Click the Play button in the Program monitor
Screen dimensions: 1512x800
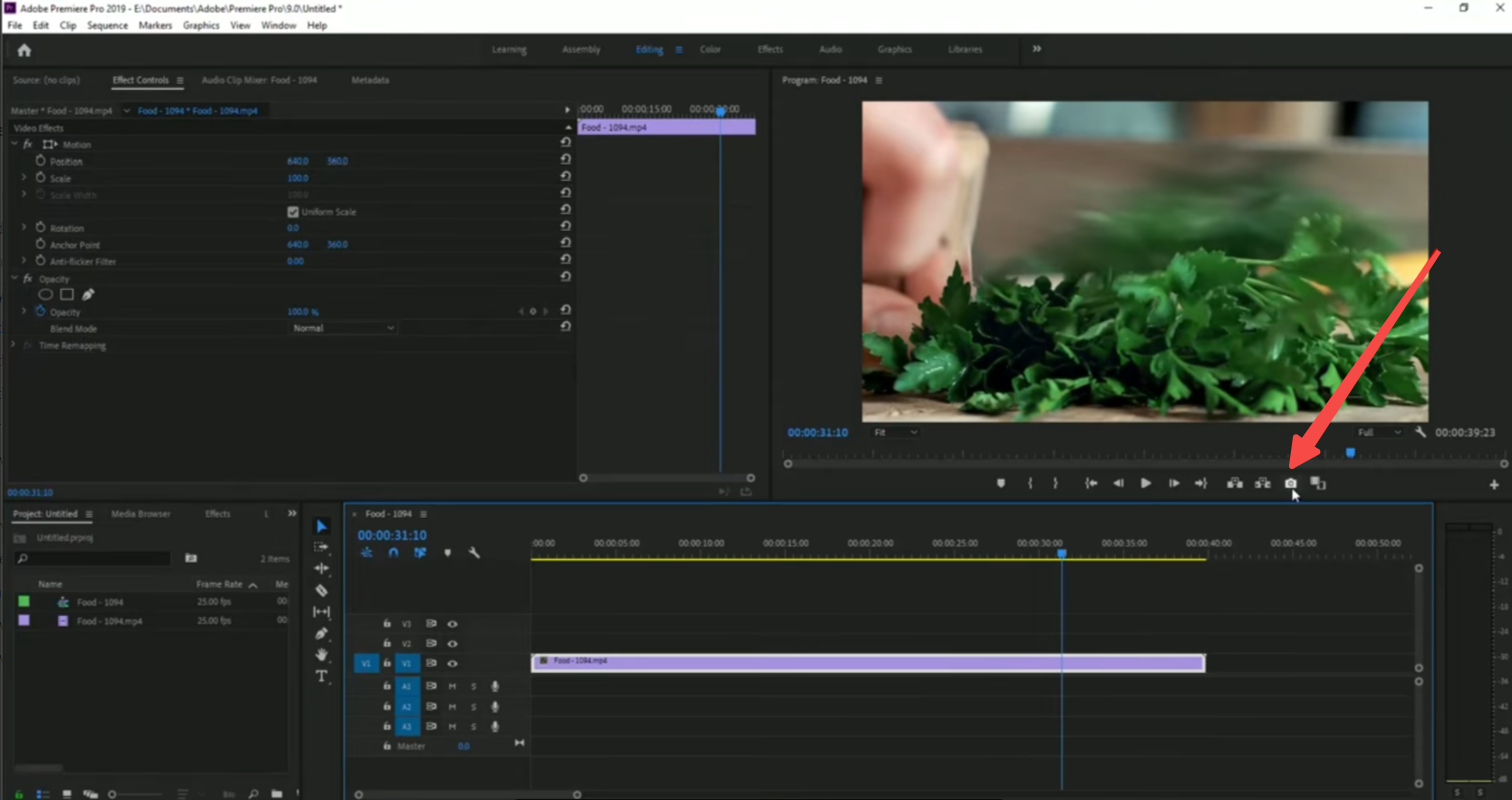coord(1145,483)
